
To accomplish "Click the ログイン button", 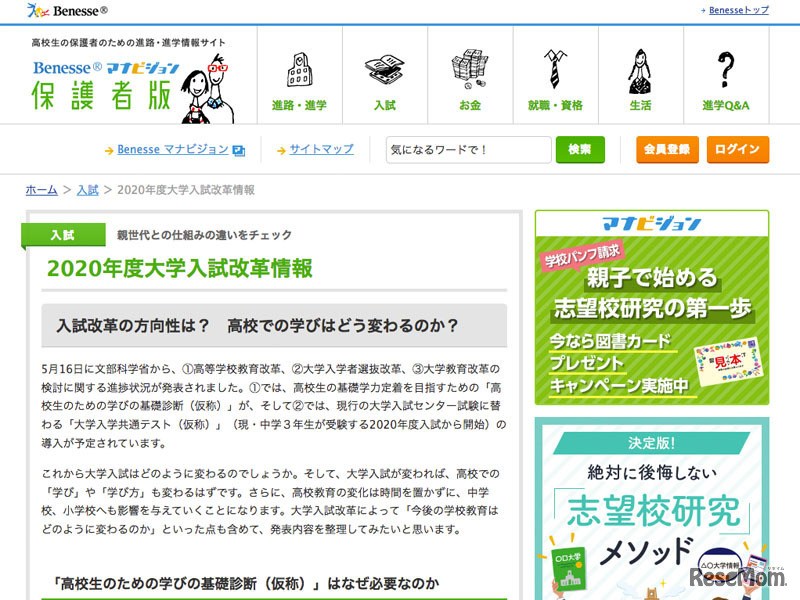I will pos(738,149).
